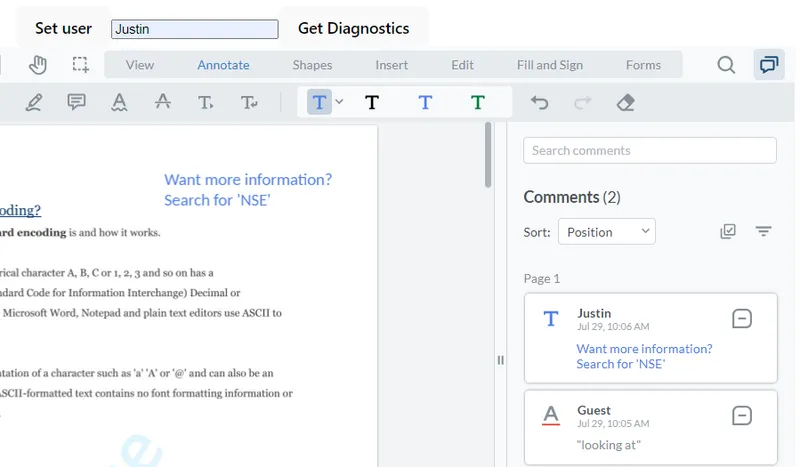Click the panel resize handle bar

tap(501, 360)
